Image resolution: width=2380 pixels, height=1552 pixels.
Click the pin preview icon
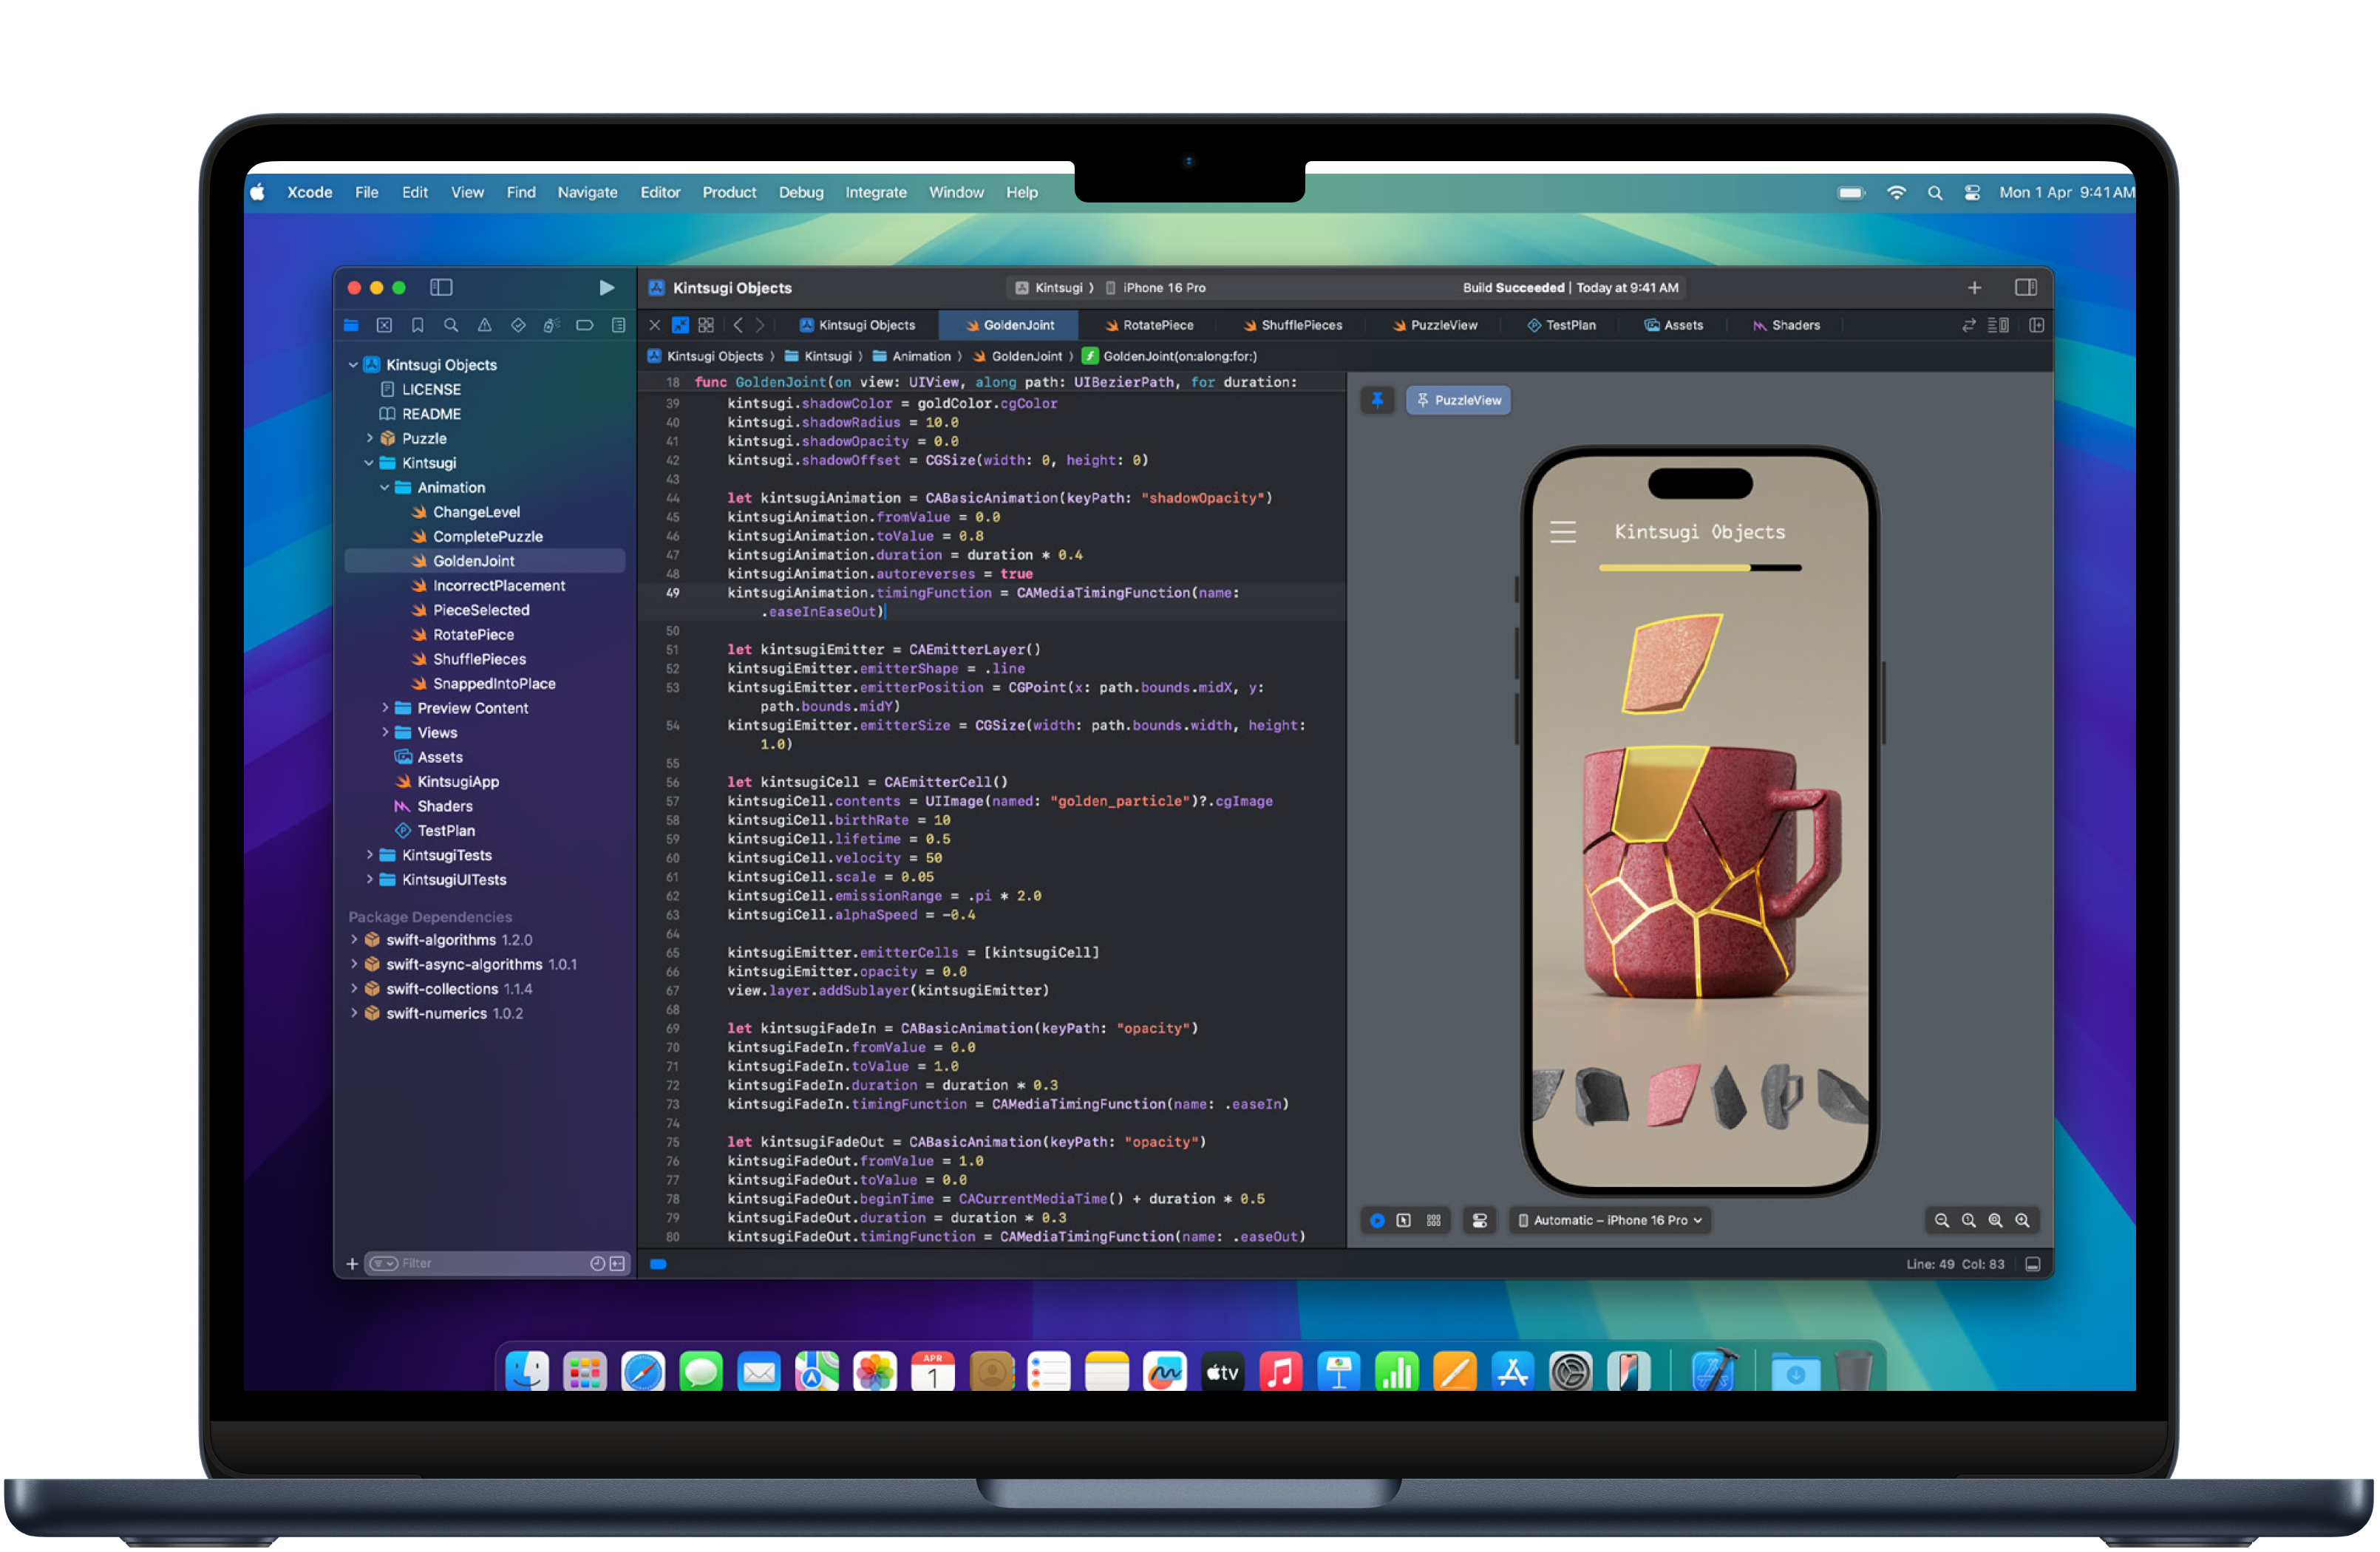click(1377, 400)
